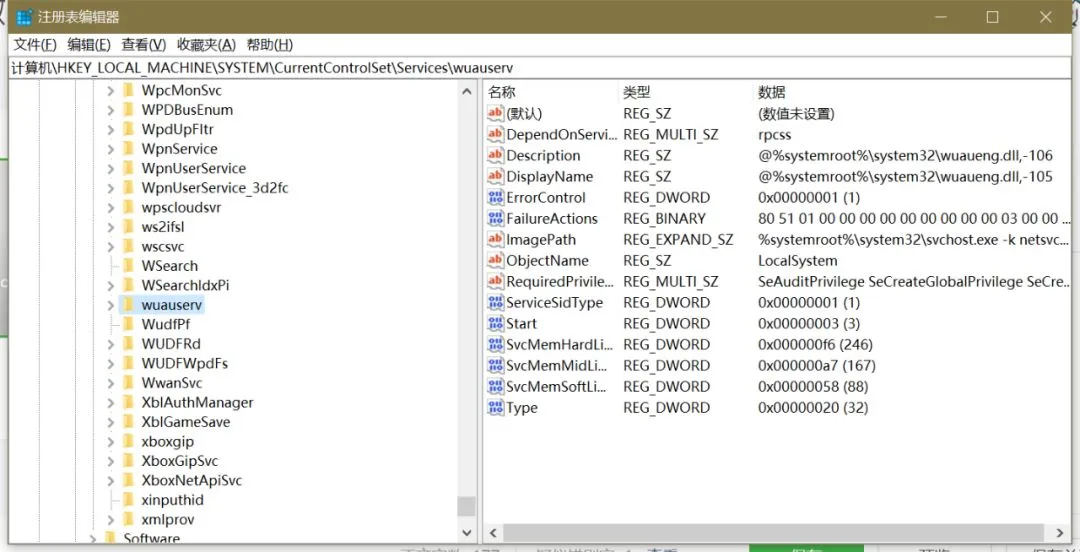Screen dimensions: 1080x552
Task: Click the ServiceSidType DWORD value icon
Action: click(495, 303)
